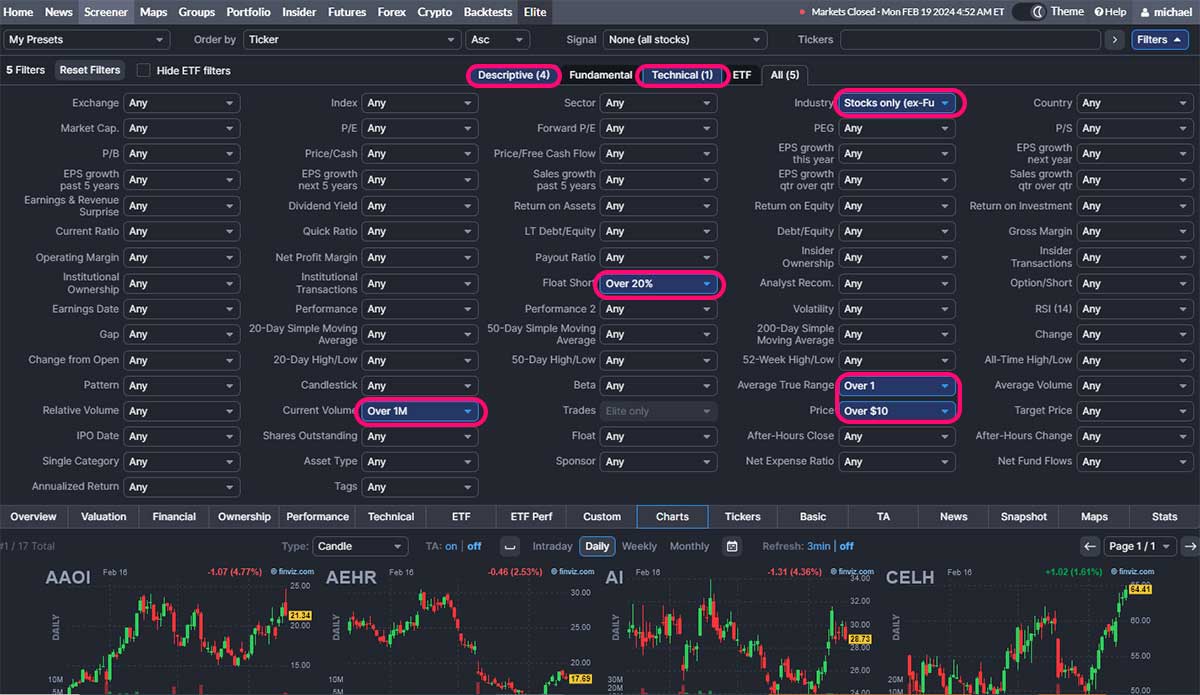This screenshot has height=695, width=1200.
Task: Switch to Overview view tab
Action: click(33, 517)
